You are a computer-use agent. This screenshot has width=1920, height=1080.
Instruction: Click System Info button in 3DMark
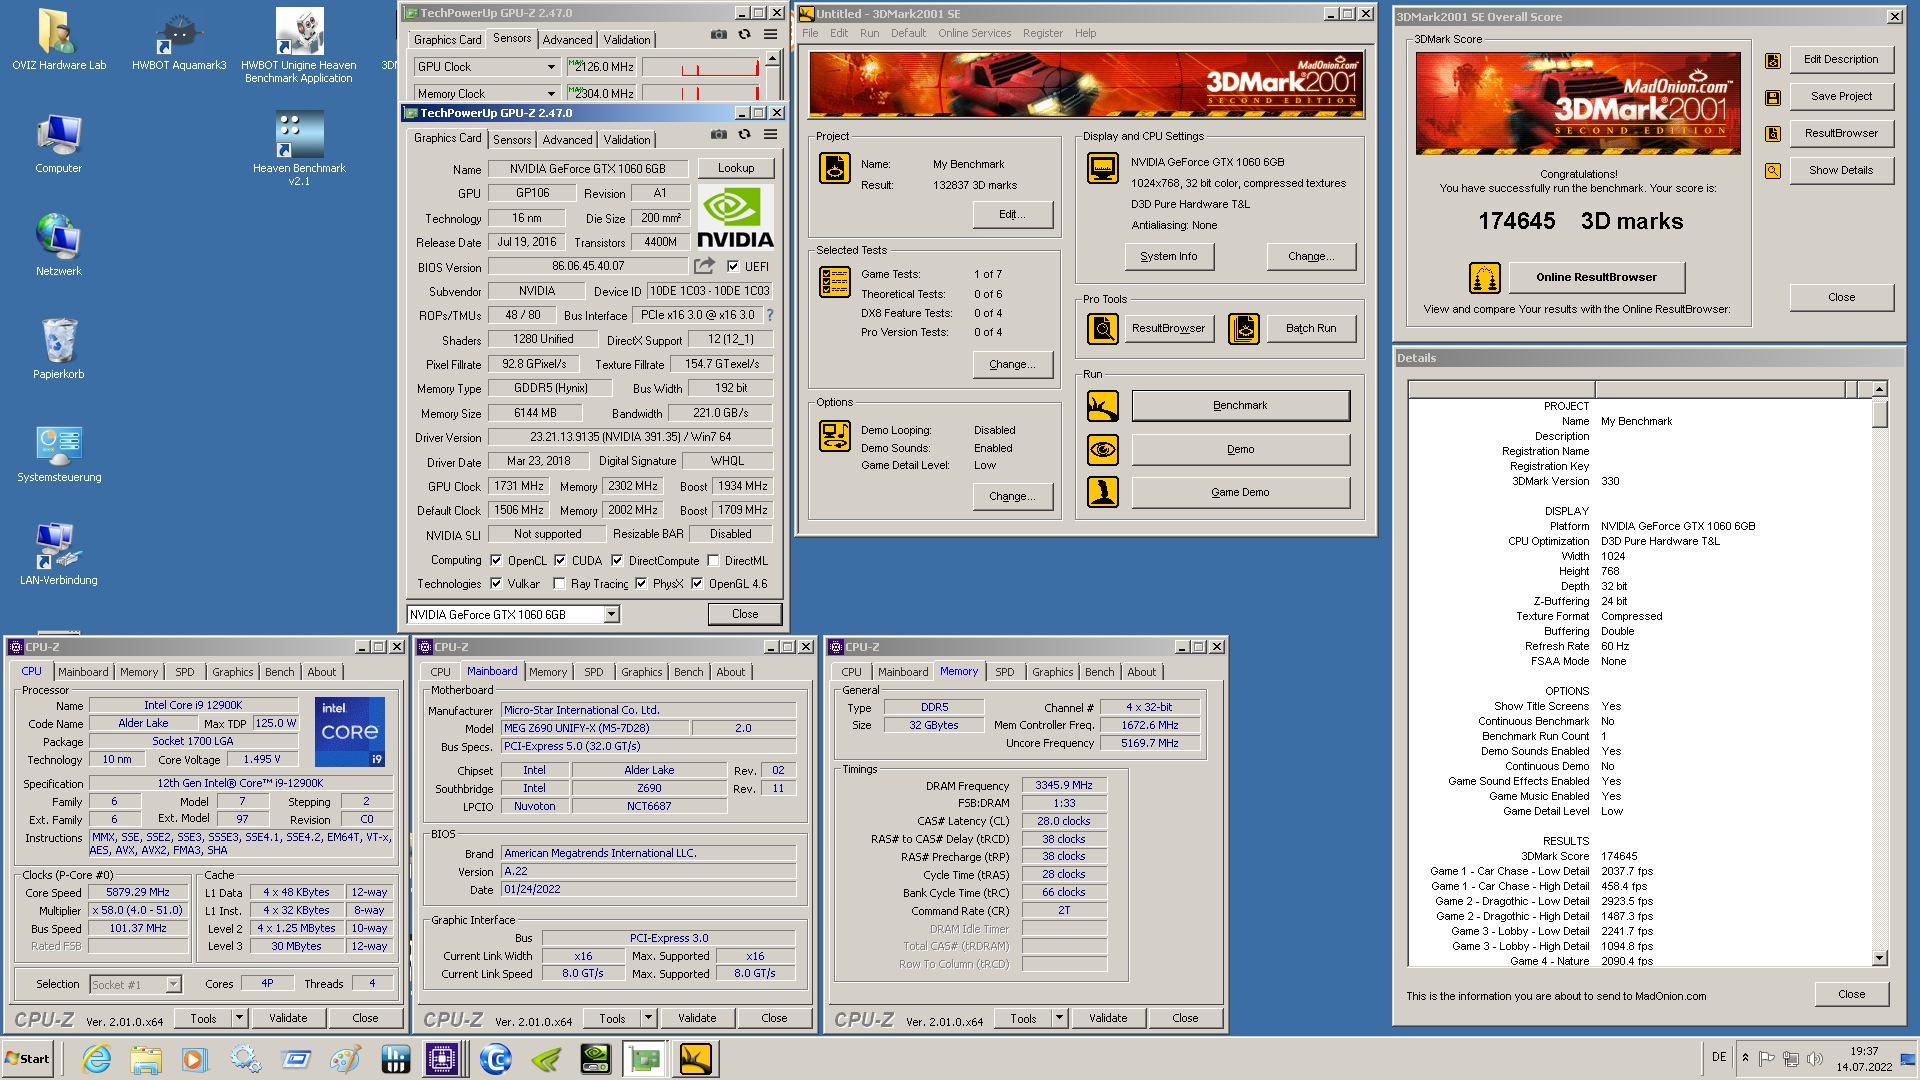click(x=1168, y=257)
